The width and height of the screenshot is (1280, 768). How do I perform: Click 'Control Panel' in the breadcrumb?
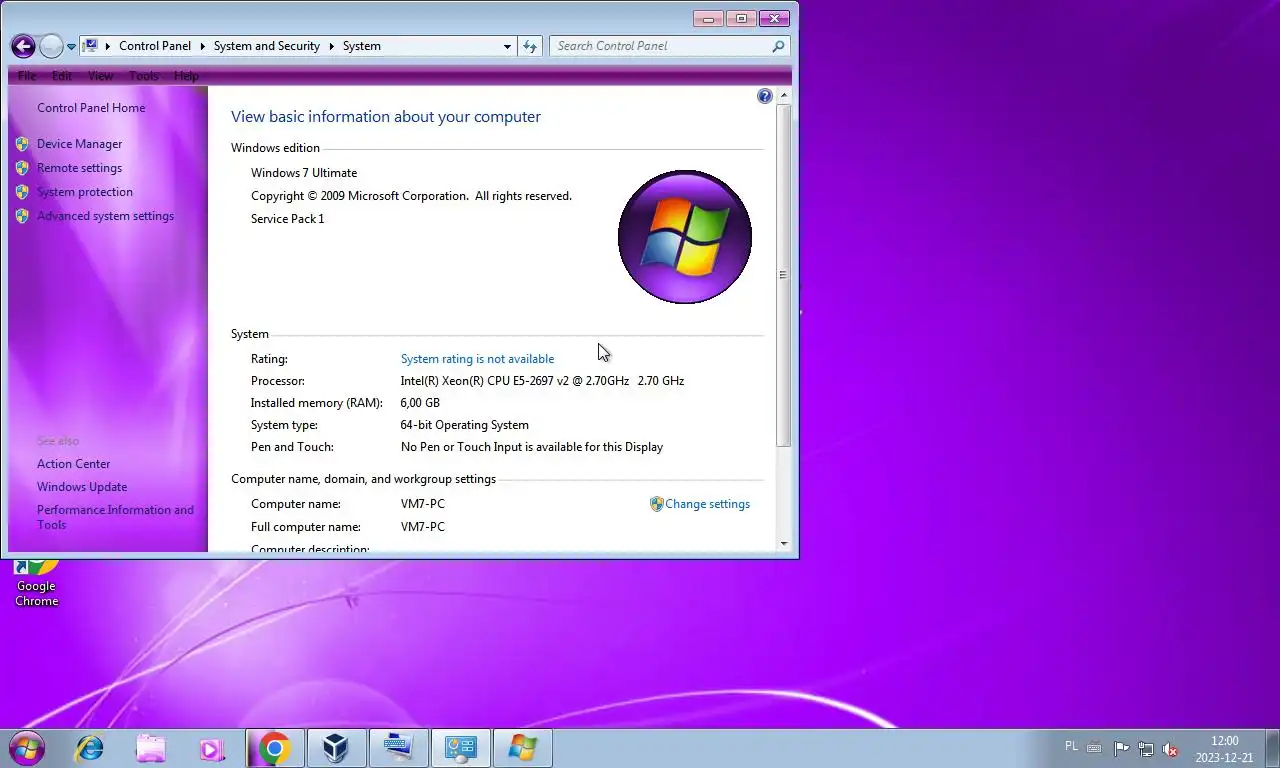tap(154, 46)
